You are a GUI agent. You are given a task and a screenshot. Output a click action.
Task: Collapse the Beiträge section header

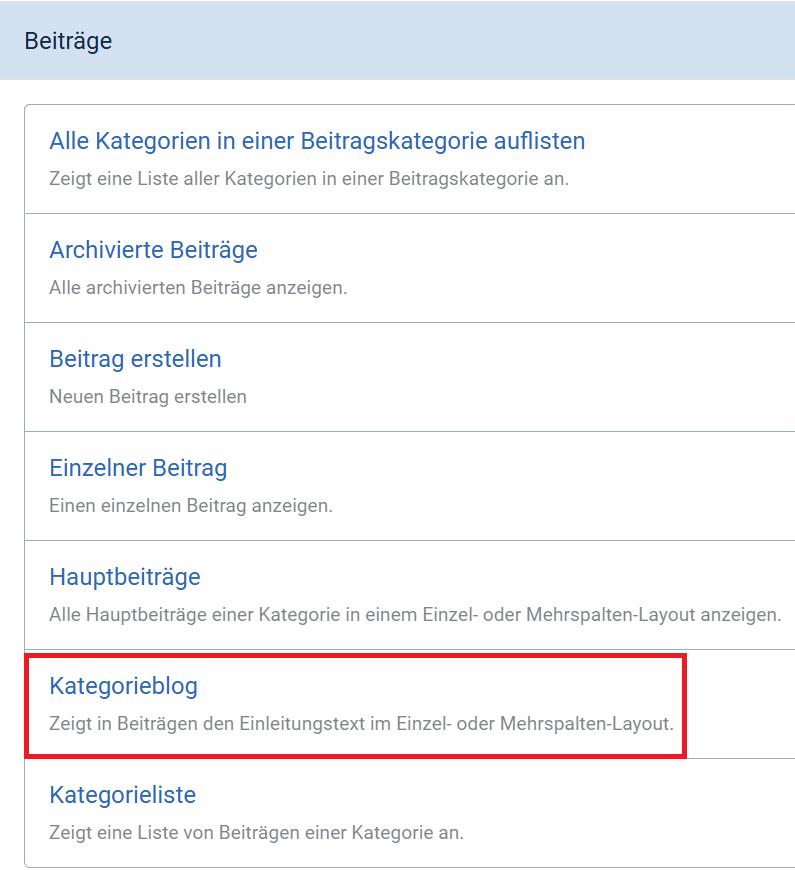(x=68, y=41)
